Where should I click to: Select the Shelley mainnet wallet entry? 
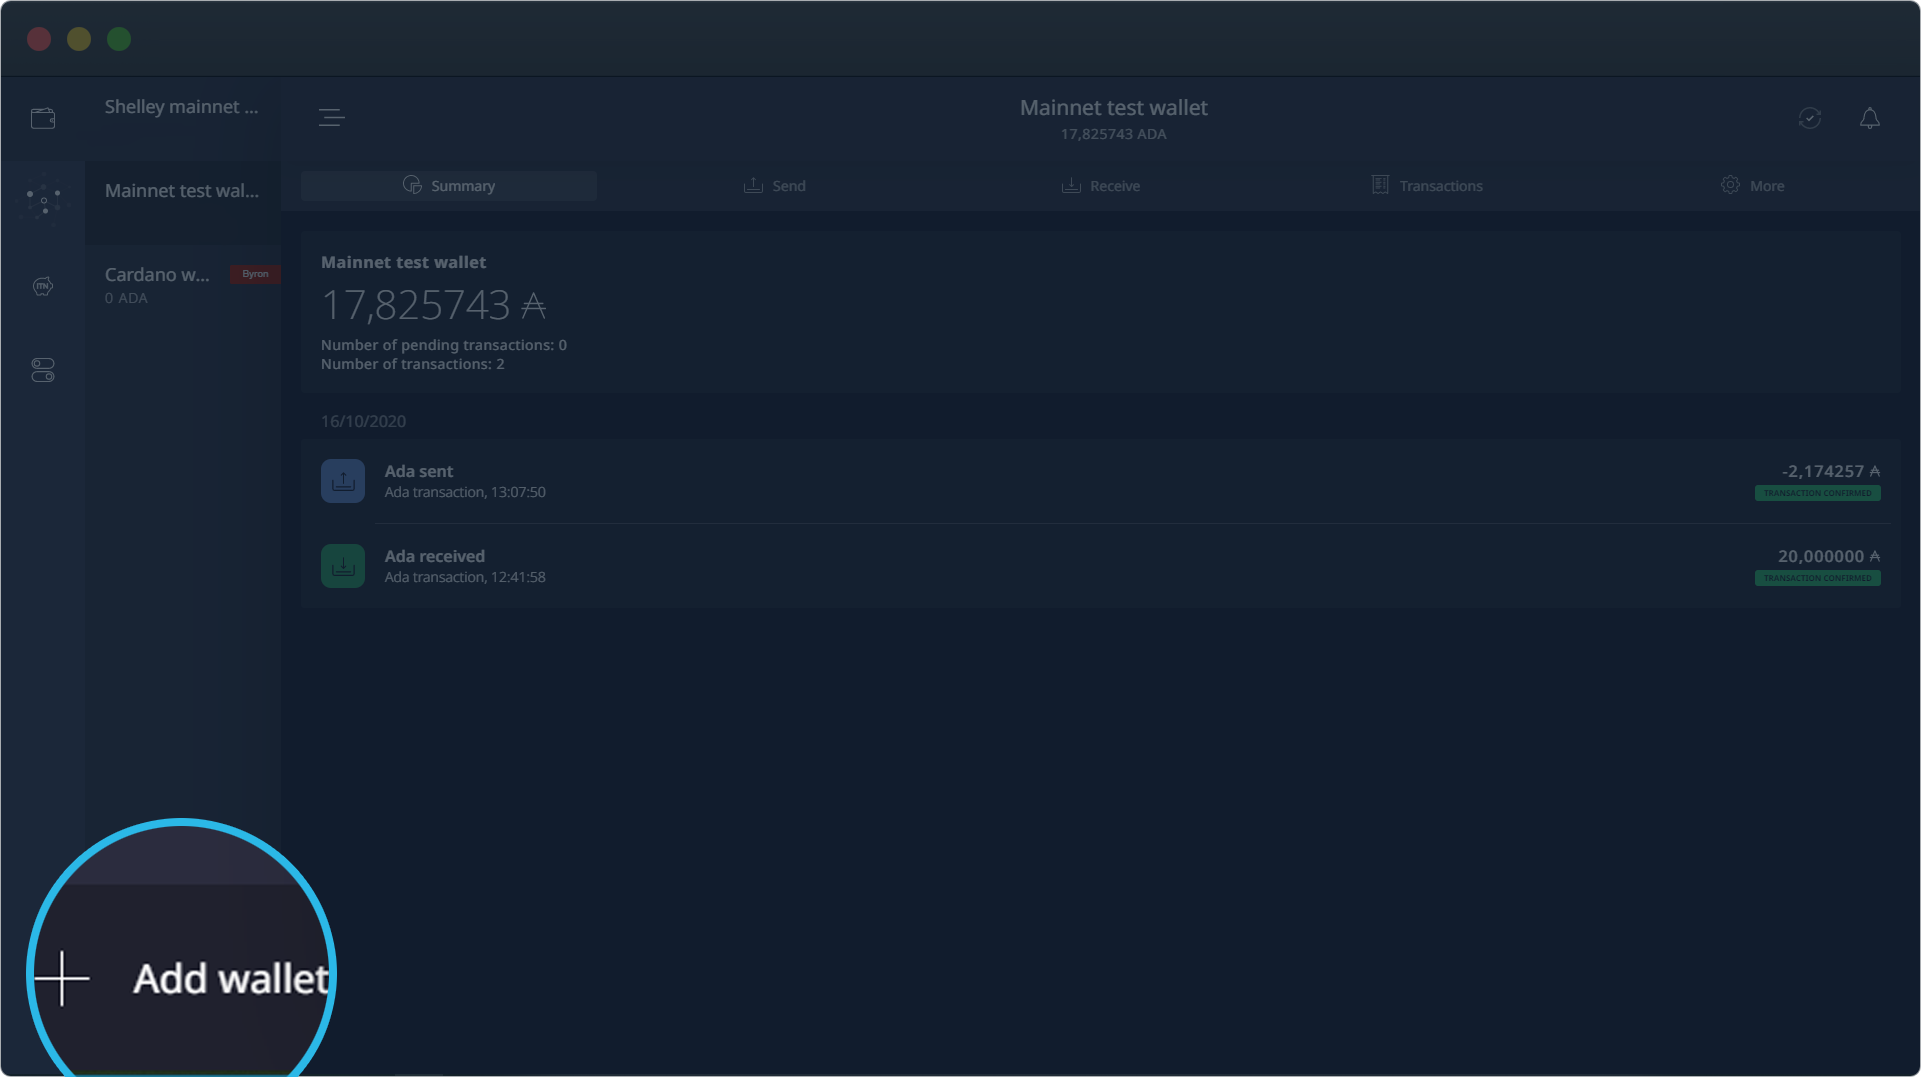[x=183, y=118]
